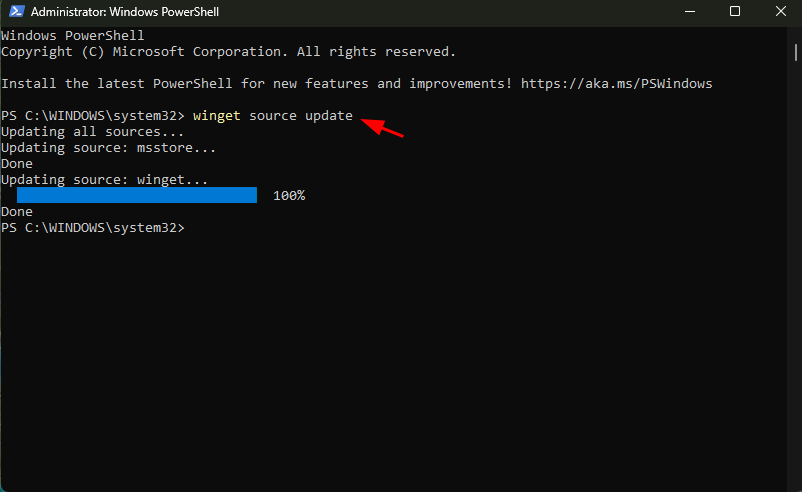
Task: Click the 'Windows PowerShell' header line
Action: 73,36
